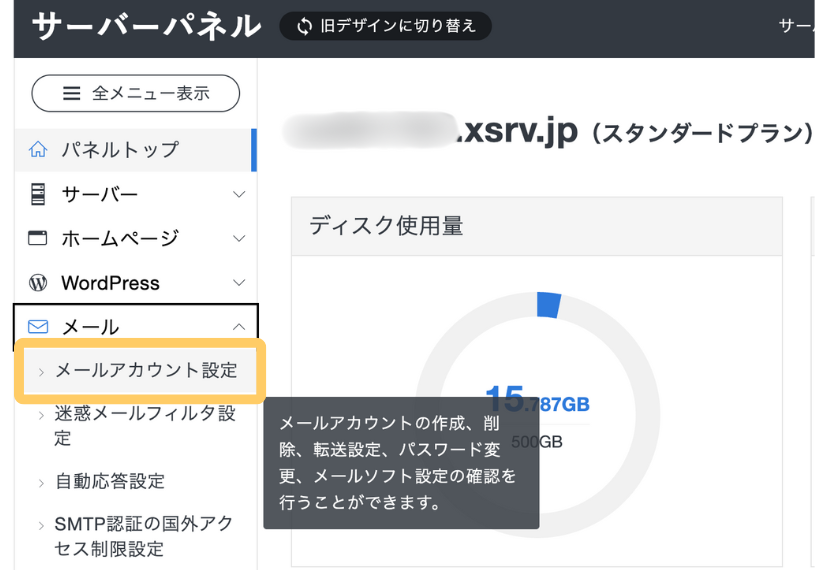Open the パネルトップ menu item
The image size is (830, 570).
coord(136,150)
